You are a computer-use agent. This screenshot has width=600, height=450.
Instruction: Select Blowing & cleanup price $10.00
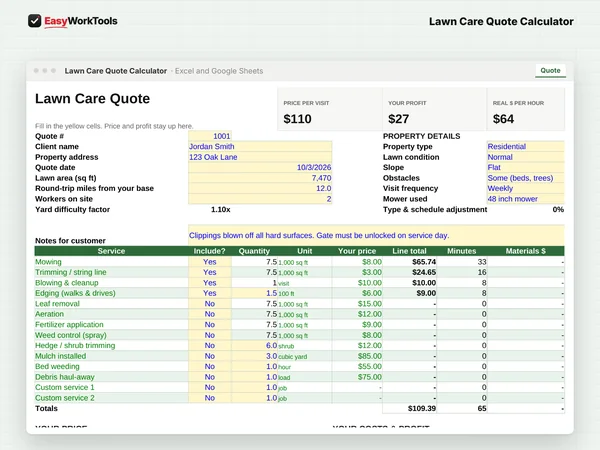click(x=357, y=283)
